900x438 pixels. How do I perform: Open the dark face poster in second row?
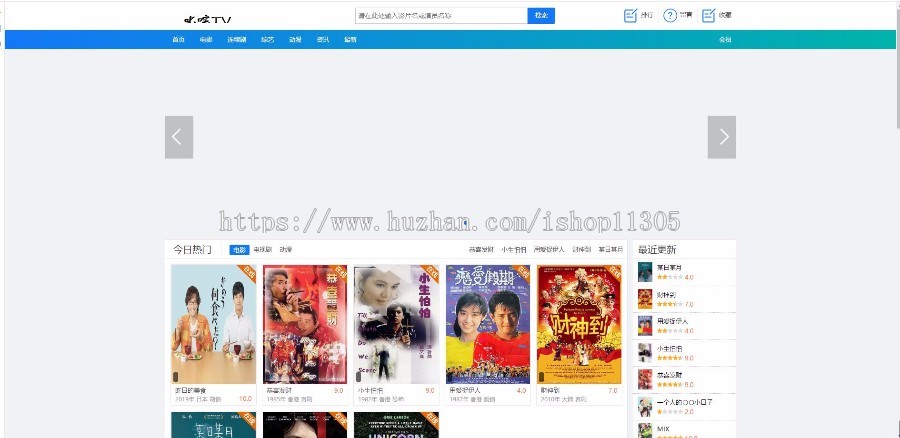click(x=305, y=425)
